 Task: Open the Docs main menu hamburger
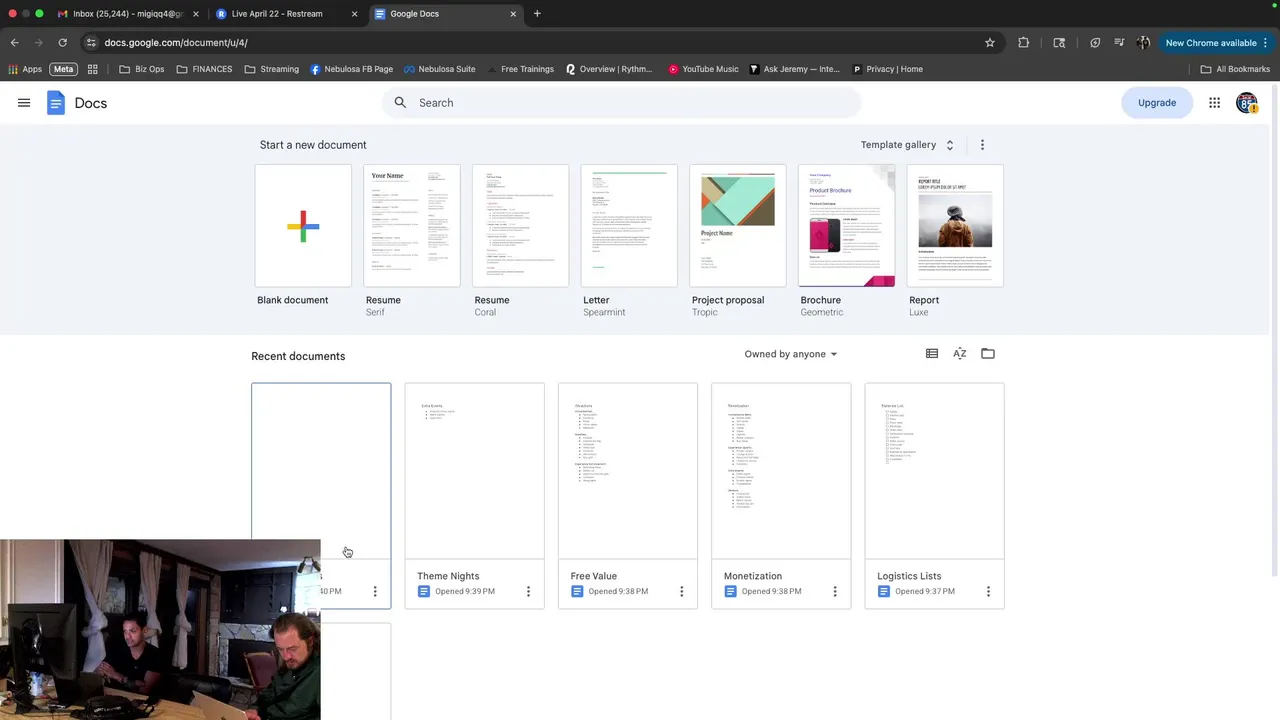click(x=24, y=103)
